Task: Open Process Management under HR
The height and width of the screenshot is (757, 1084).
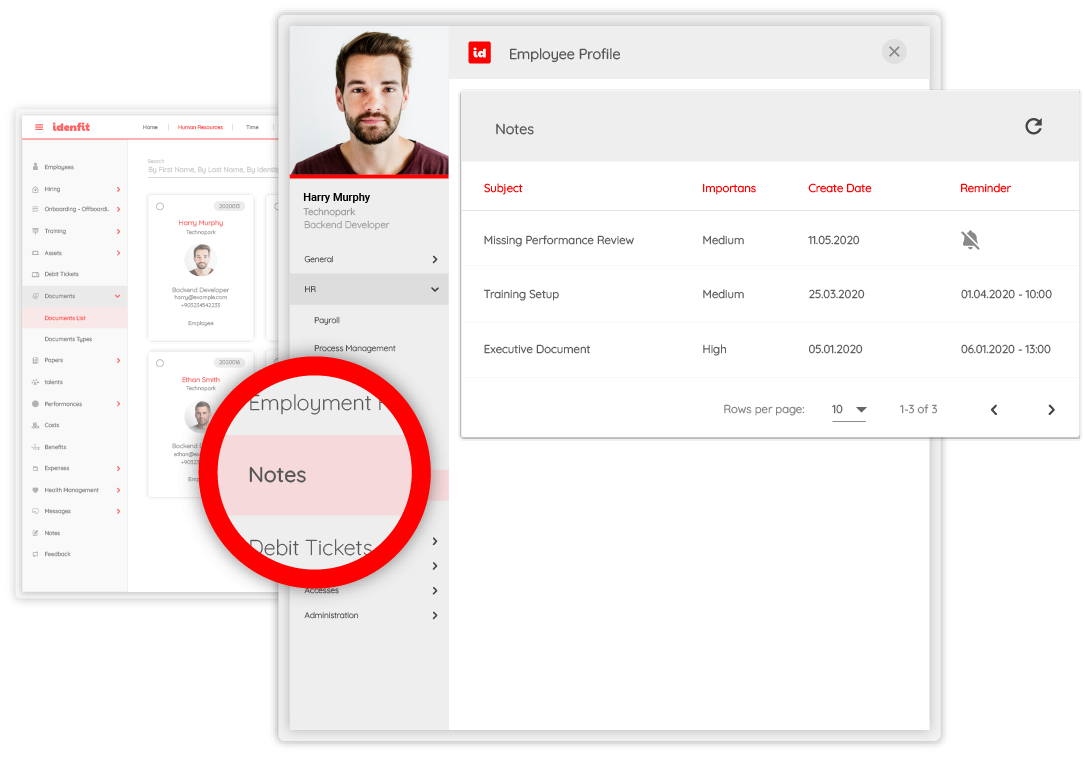Action: (x=355, y=348)
